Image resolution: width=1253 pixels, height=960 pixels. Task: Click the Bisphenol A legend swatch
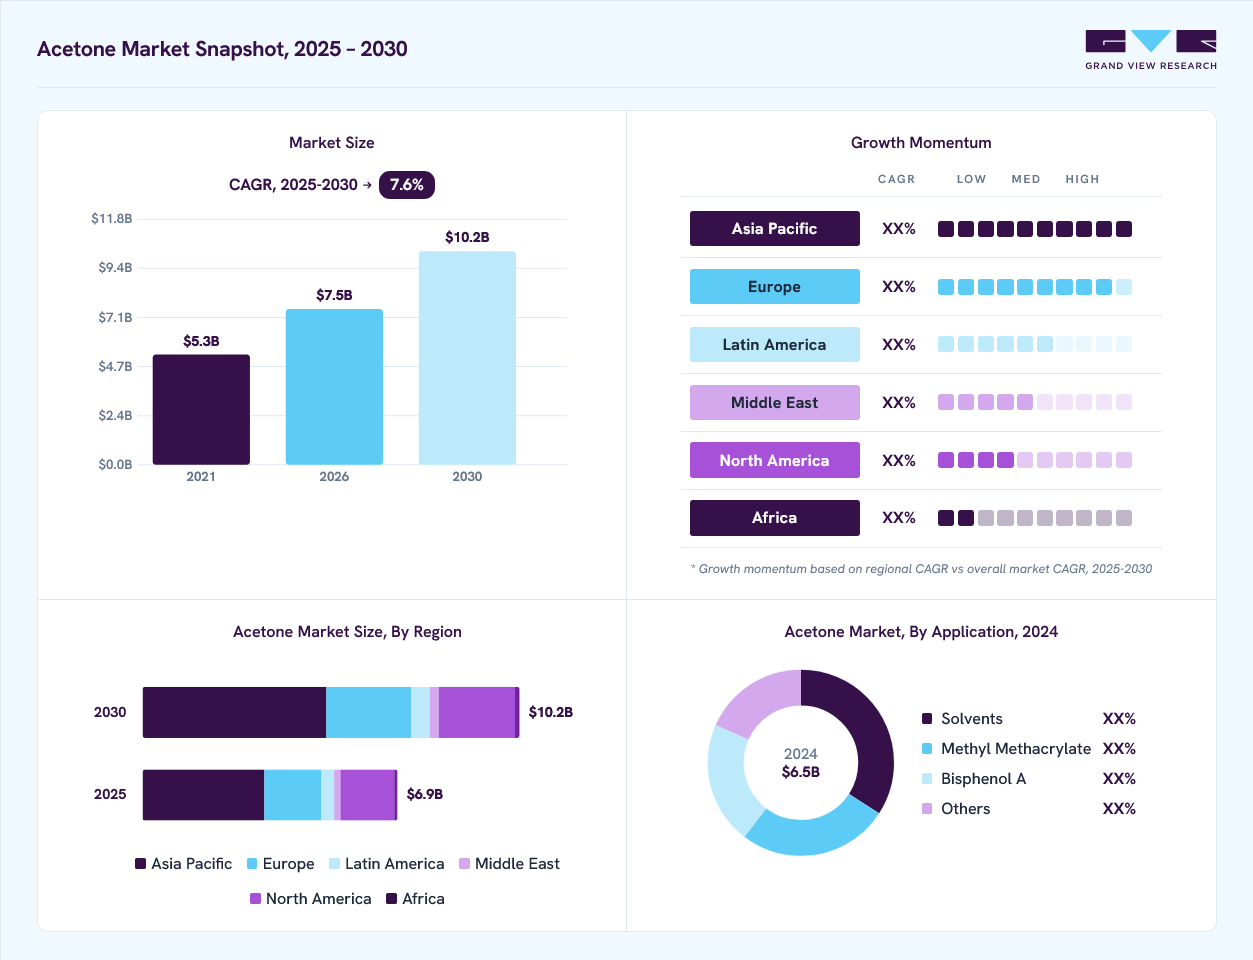[x=927, y=779]
